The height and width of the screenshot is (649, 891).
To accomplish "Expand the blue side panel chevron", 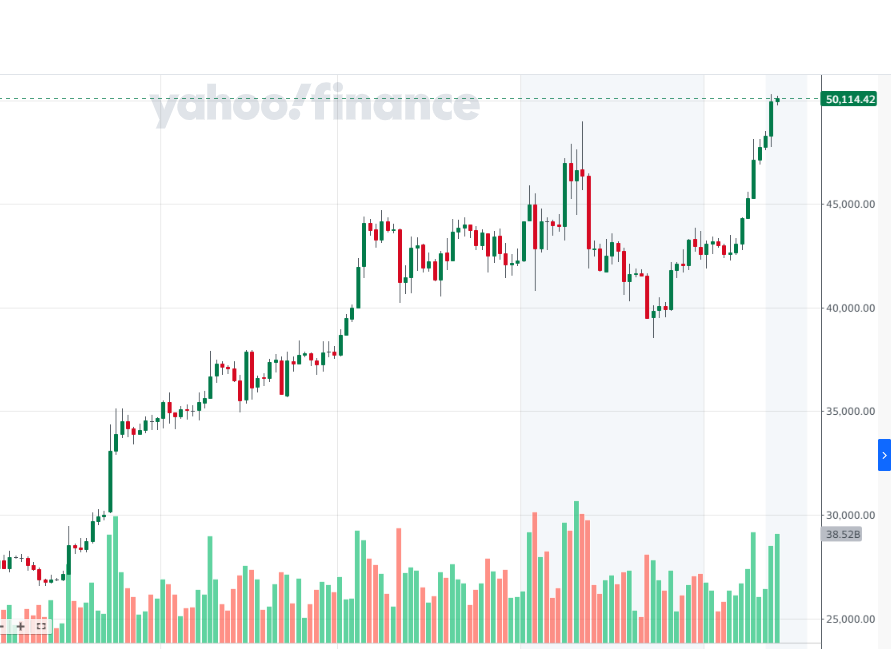I will [884, 455].
